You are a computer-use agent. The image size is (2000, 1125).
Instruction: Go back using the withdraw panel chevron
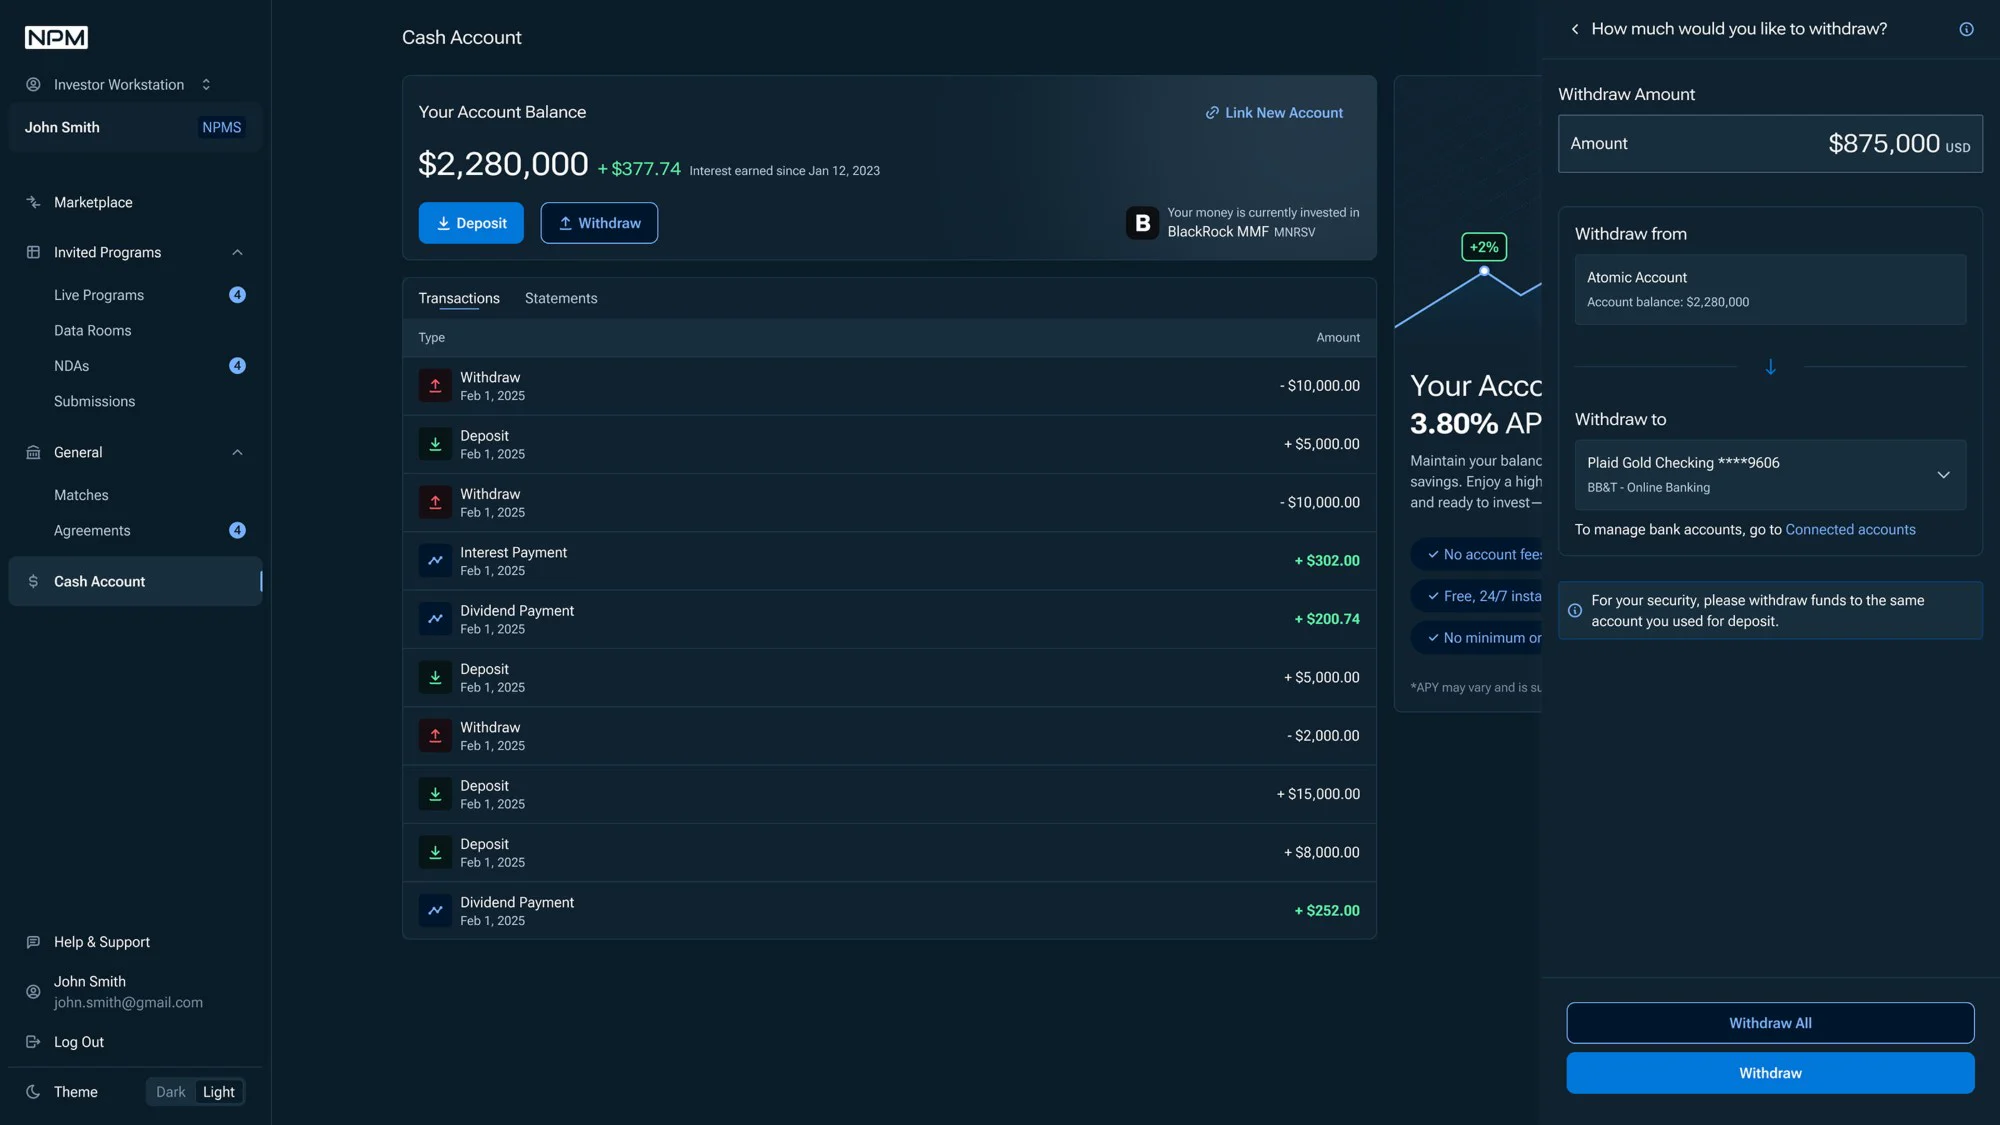click(1575, 29)
